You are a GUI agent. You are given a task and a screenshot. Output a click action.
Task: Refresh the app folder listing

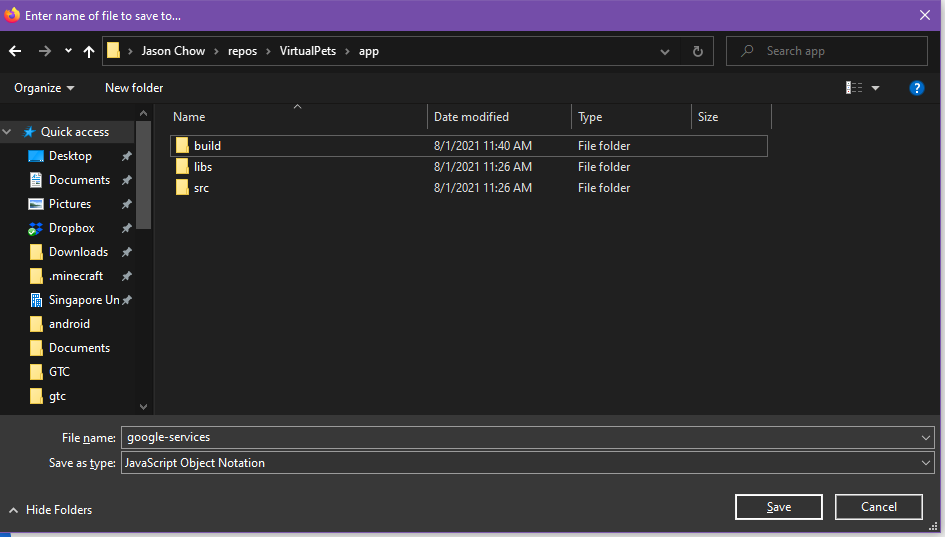(697, 51)
